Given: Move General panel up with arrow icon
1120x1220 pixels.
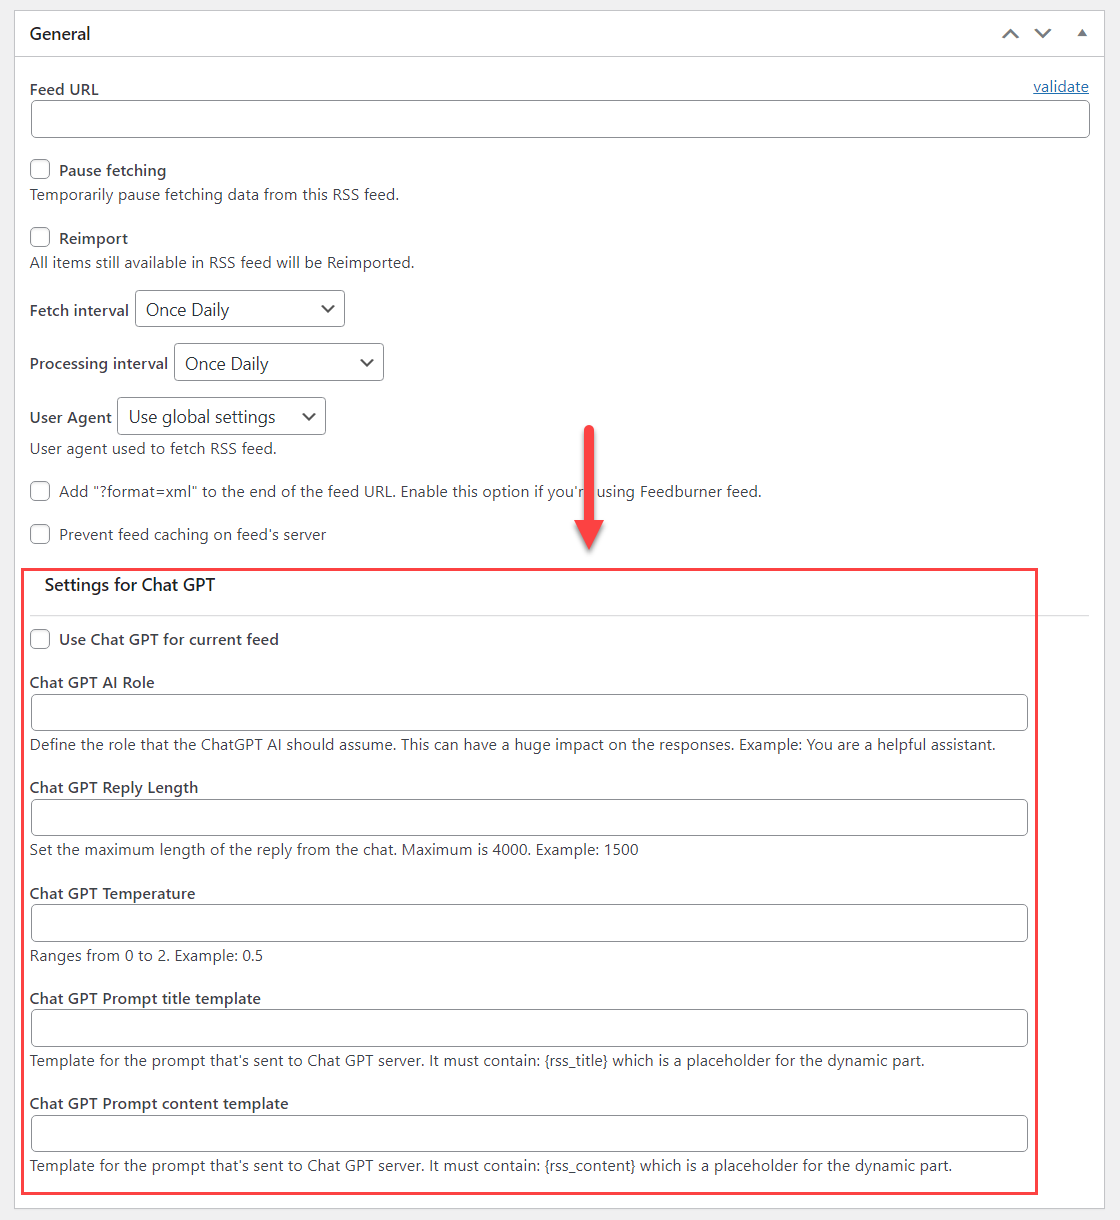Looking at the screenshot, I should (x=1011, y=34).
